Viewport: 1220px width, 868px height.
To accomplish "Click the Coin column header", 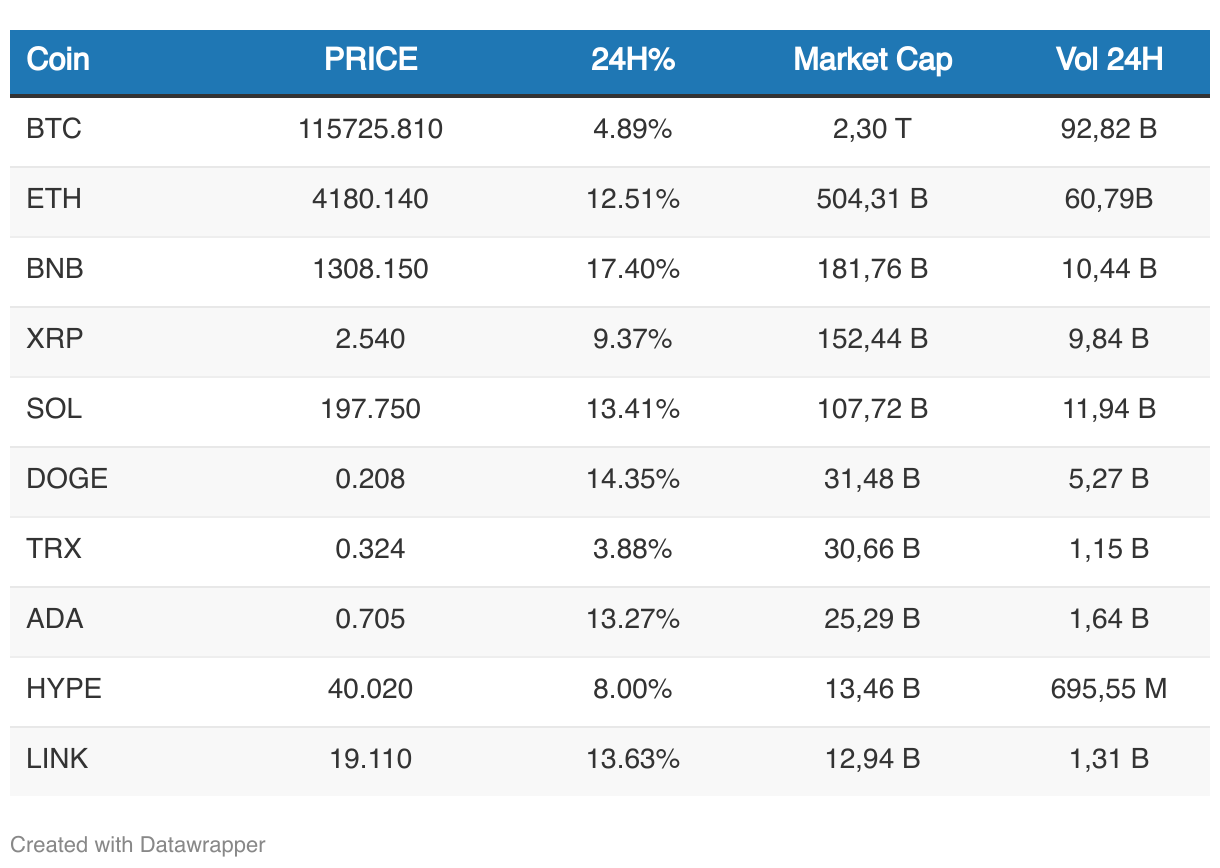I will pos(58,60).
